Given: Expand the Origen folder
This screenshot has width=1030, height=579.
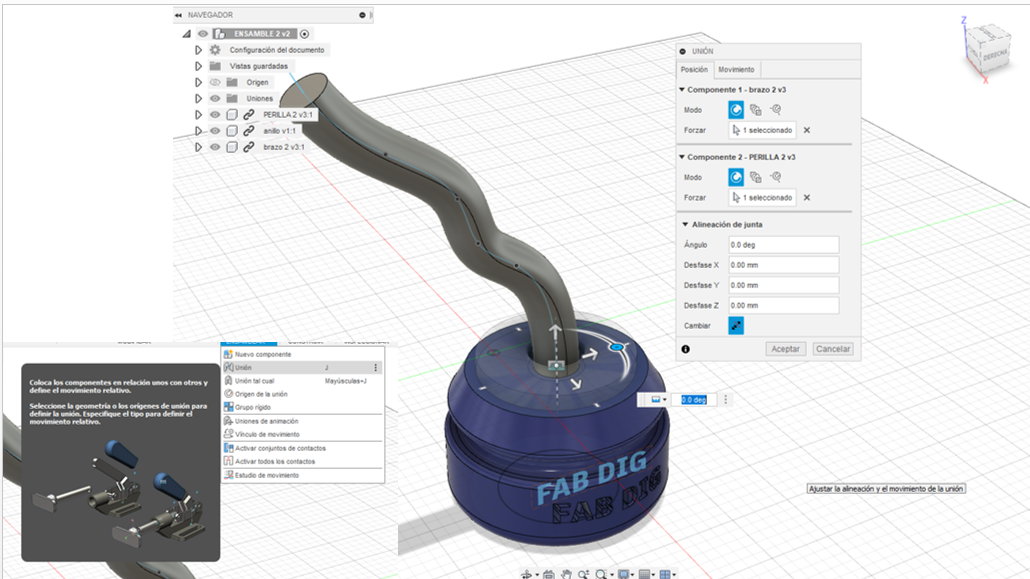Looking at the screenshot, I should pos(198,82).
